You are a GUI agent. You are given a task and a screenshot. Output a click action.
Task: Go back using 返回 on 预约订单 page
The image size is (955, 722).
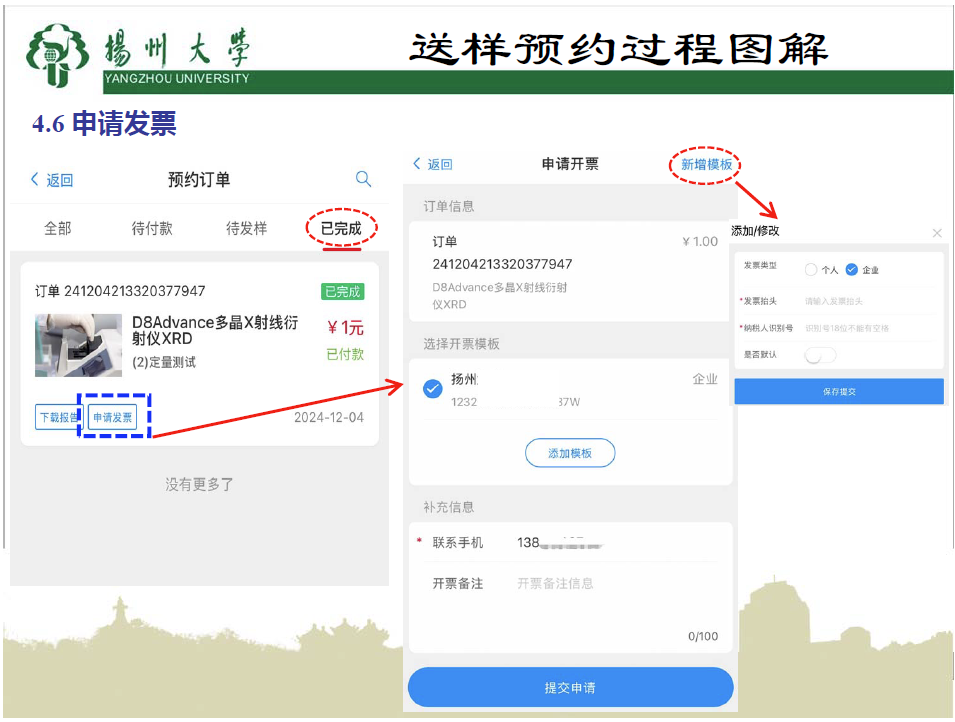coord(52,180)
